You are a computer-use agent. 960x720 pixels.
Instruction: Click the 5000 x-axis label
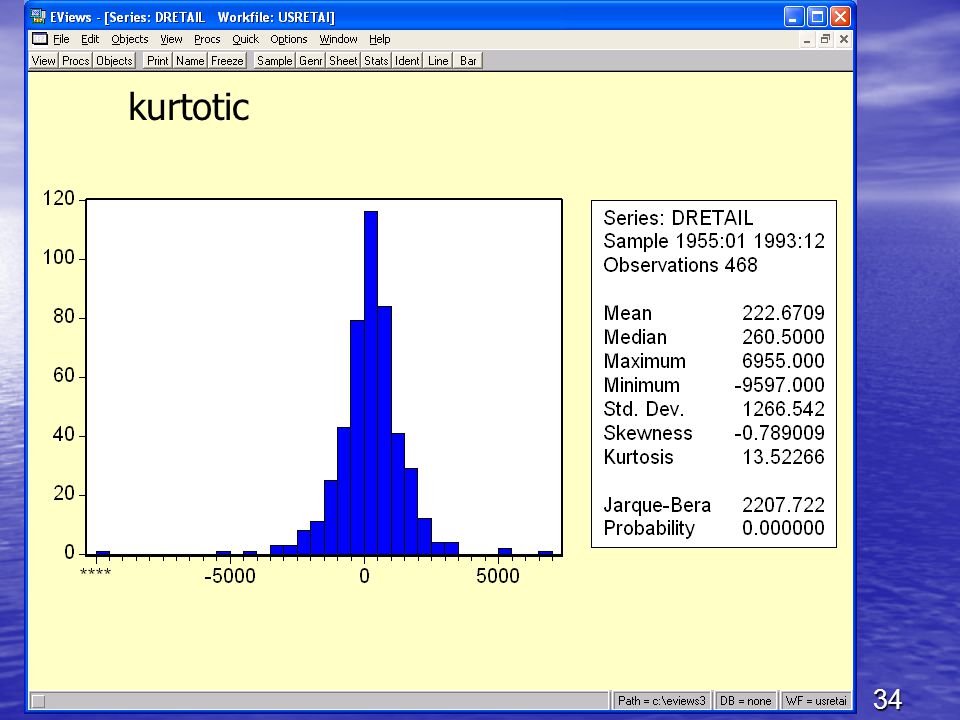click(498, 576)
